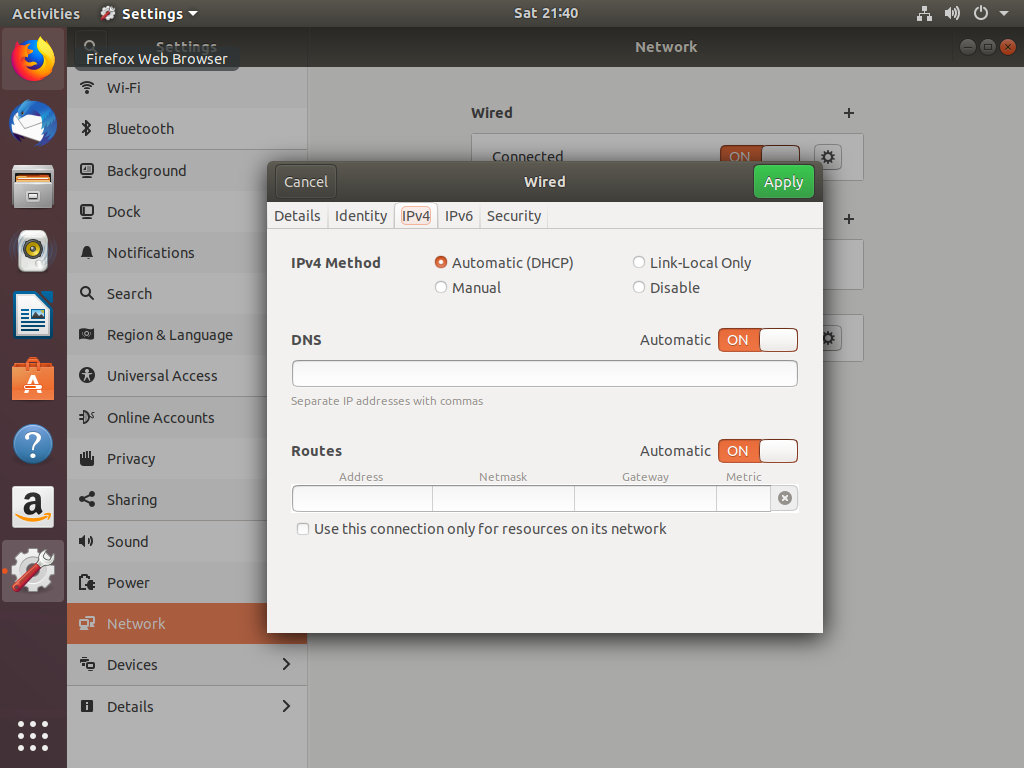The width and height of the screenshot is (1024, 768).
Task: Open Firefox from the dock
Action: (33, 60)
